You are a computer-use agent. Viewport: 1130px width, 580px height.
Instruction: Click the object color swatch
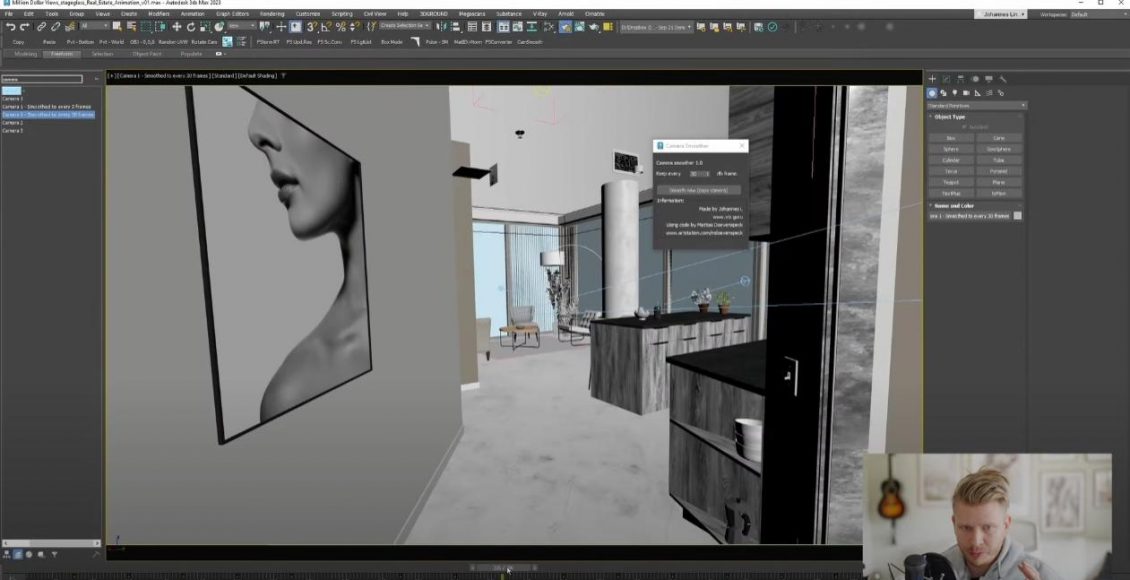tap(1018, 216)
